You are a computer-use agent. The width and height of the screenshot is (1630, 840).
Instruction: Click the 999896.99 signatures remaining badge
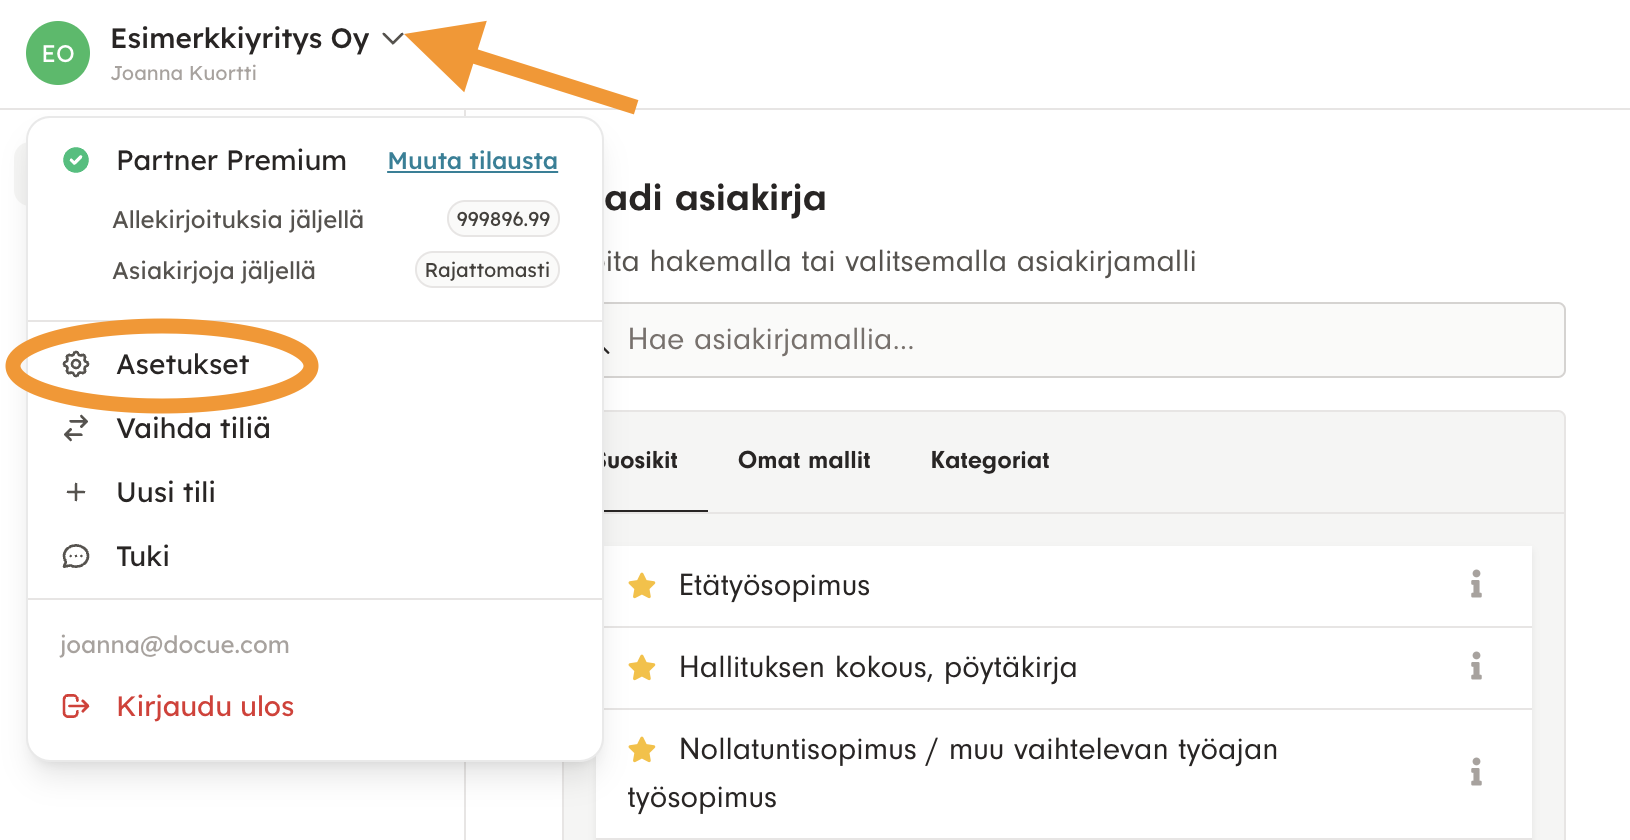tap(503, 219)
